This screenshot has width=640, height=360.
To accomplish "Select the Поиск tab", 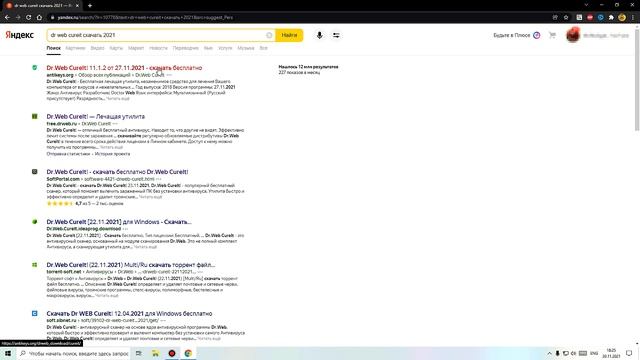I will tap(53, 48).
